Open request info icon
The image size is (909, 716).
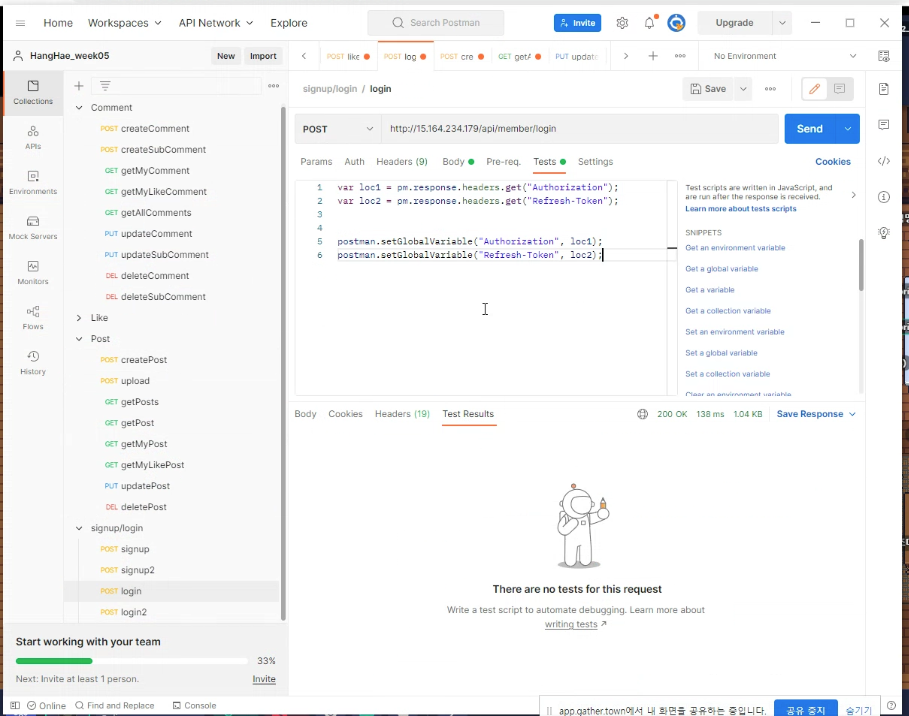883,197
